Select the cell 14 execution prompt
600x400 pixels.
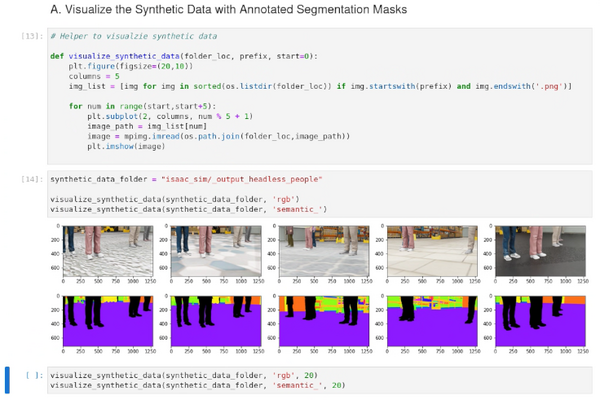coord(31,178)
